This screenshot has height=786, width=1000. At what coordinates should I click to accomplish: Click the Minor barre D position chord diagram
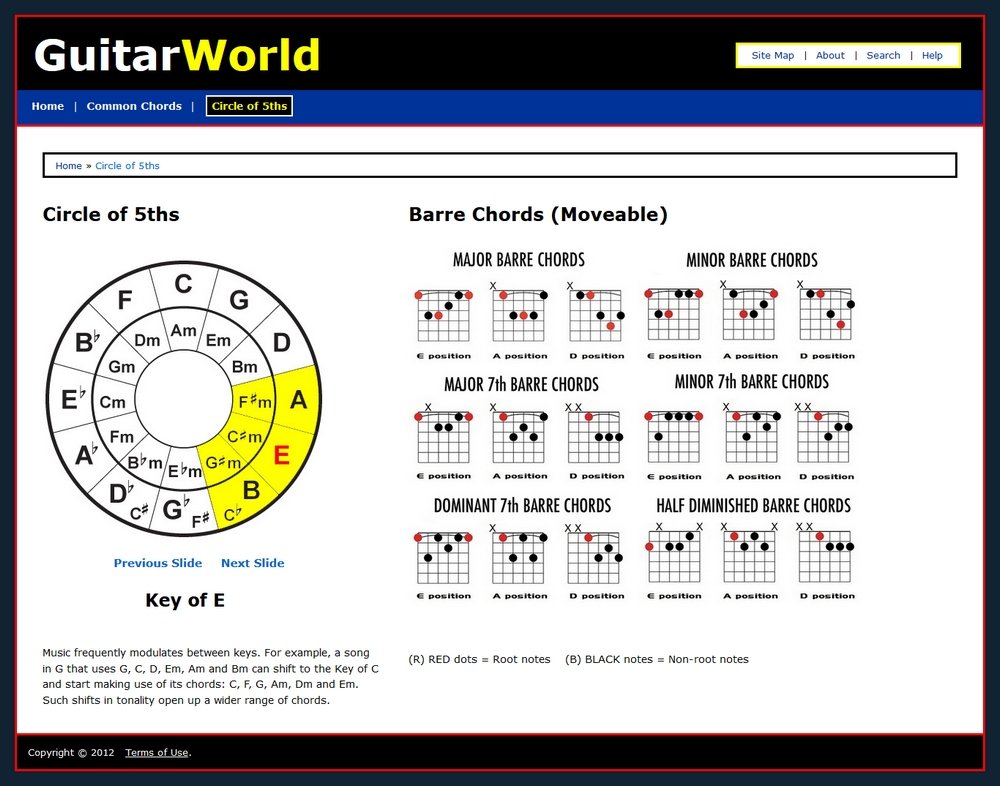pyautogui.click(x=827, y=320)
